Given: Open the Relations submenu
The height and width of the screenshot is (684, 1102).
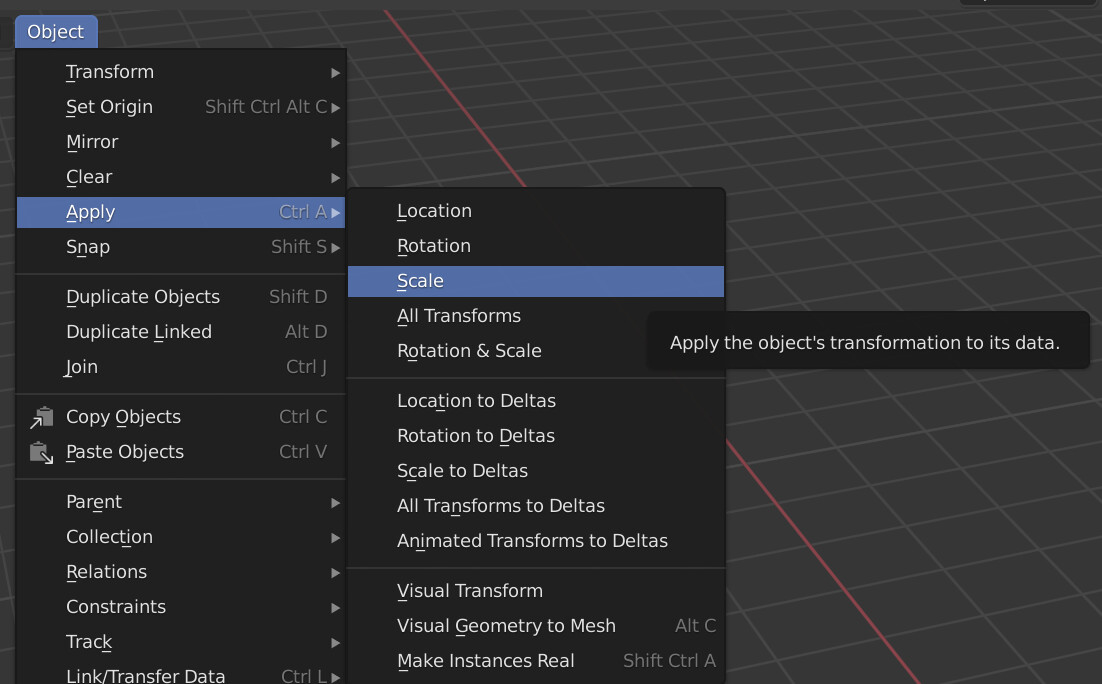Looking at the screenshot, I should [x=106, y=571].
